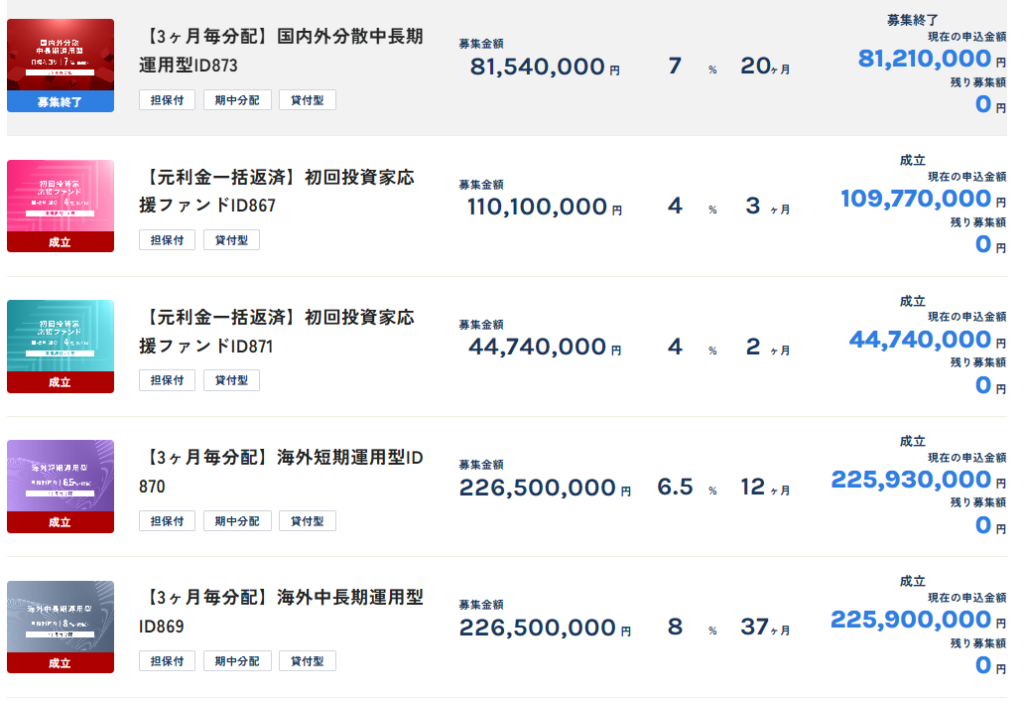This screenshot has height=702, width=1024.
Task: Open 海外中長期運用型ID869 fund title link
Action: 281,611
